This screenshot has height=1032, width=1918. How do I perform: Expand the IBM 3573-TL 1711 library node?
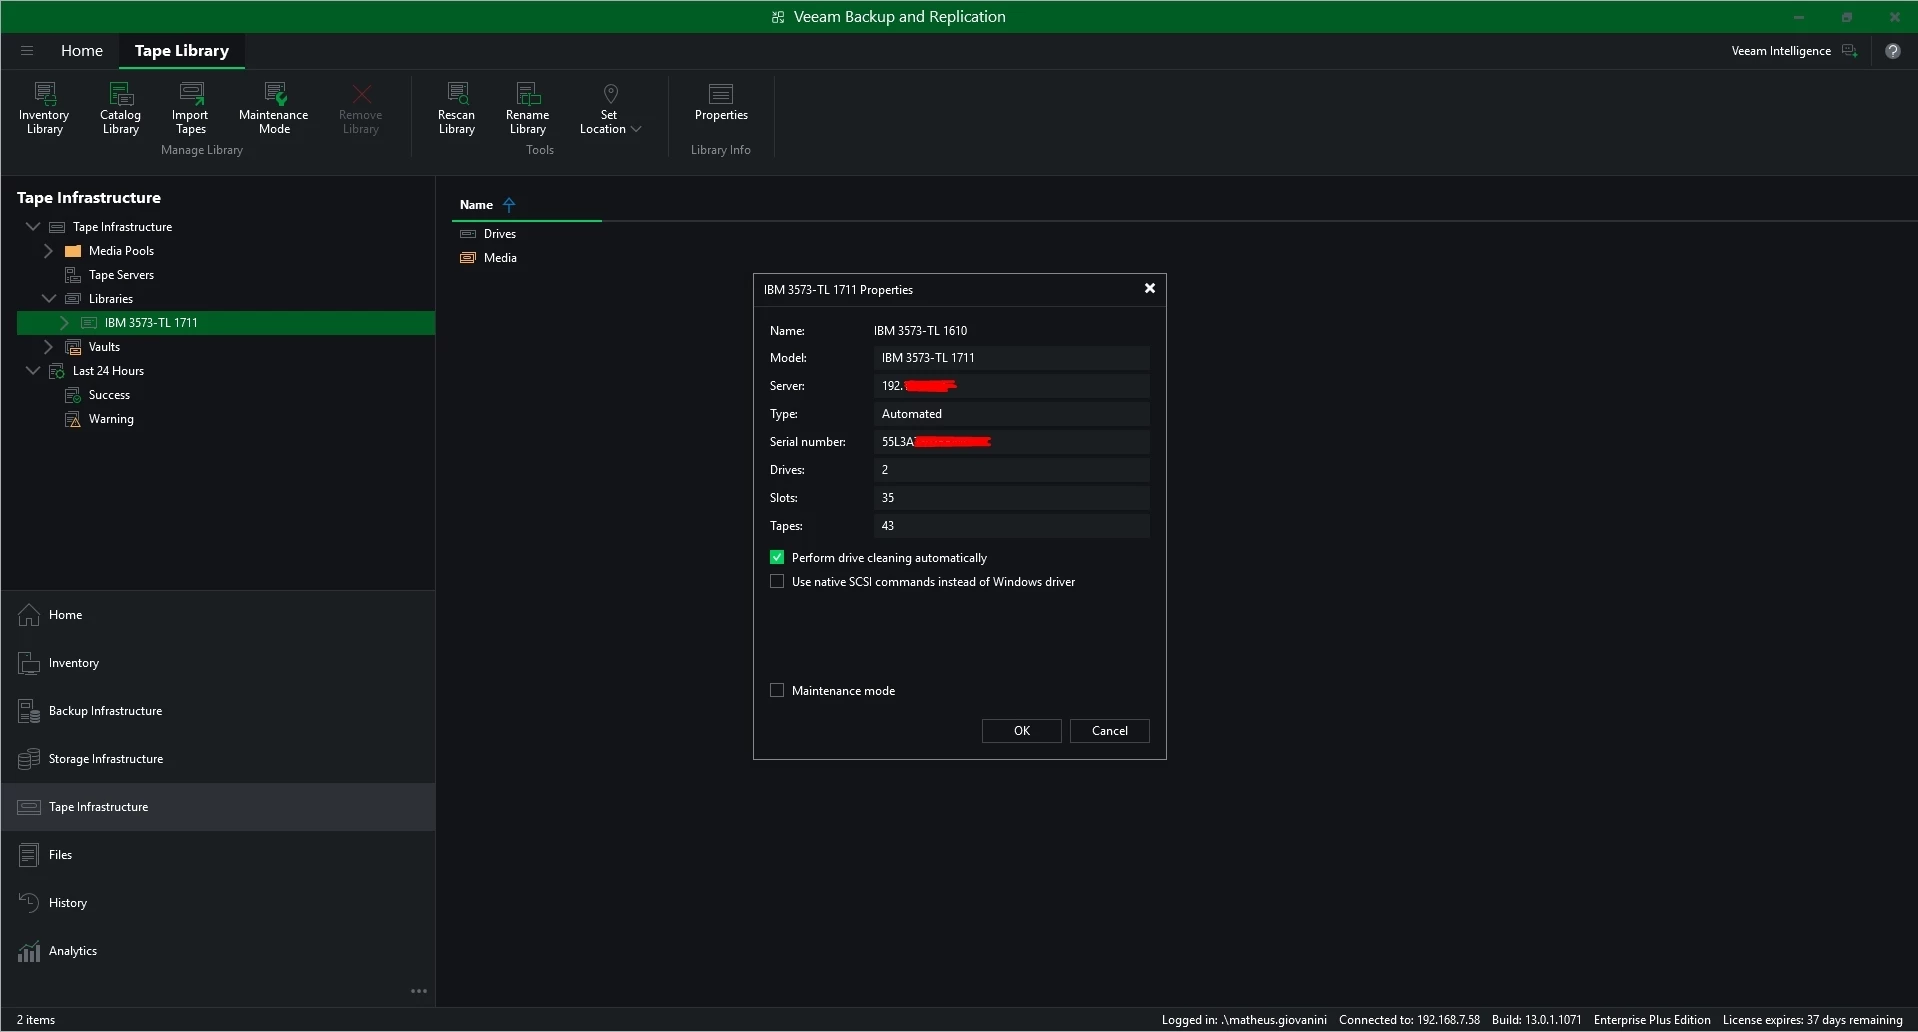[64, 323]
